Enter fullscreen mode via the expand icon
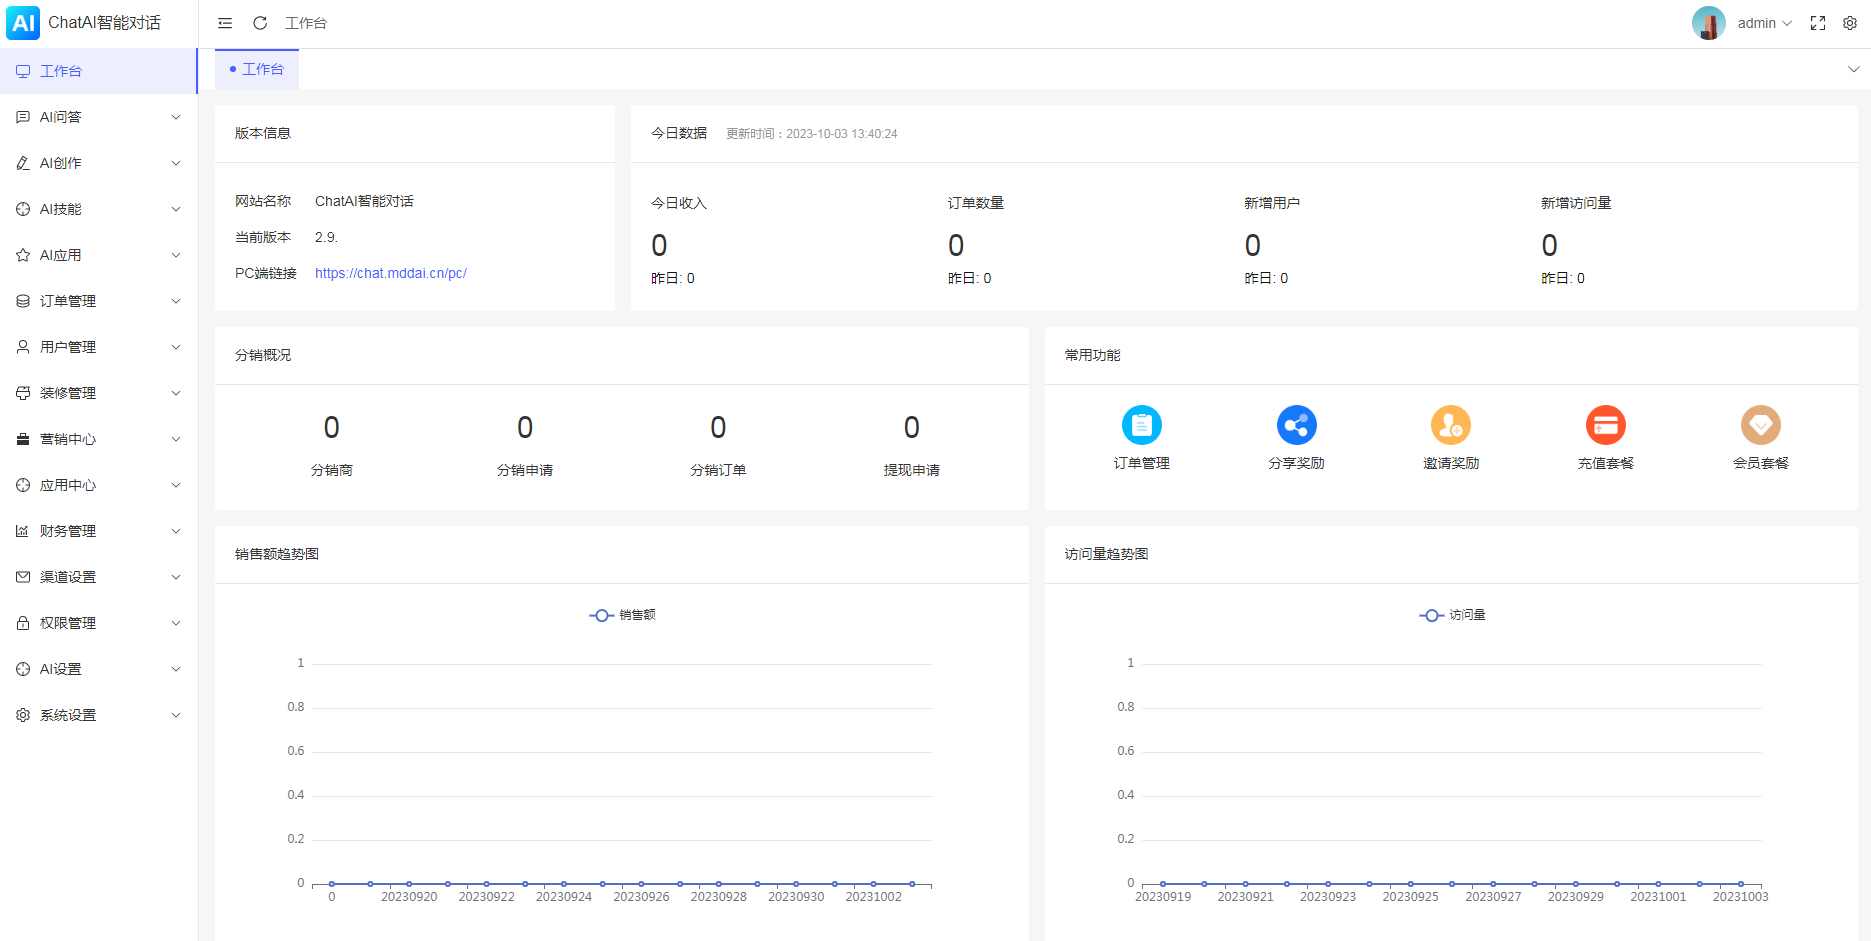Image resolution: width=1871 pixels, height=941 pixels. pos(1817,22)
